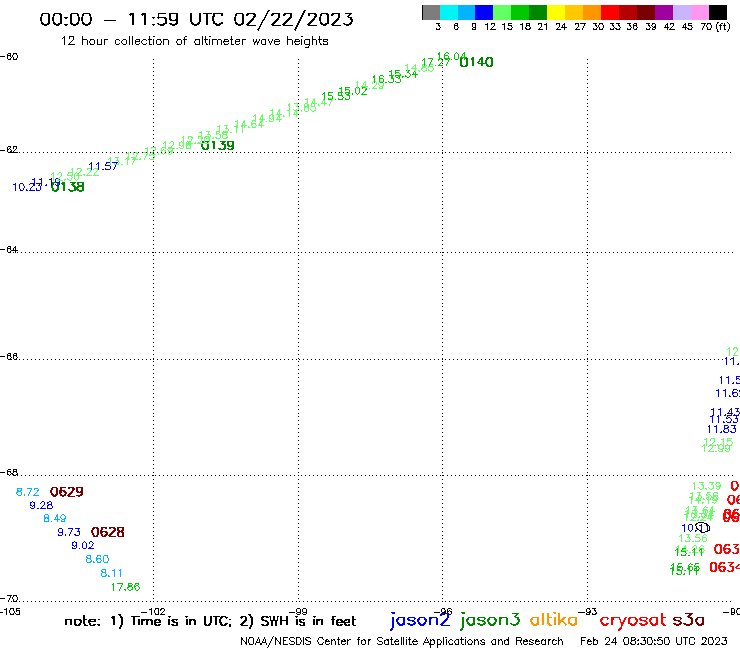Click the -60 latitude axis label
Screen dimensions: 740x650
[x=9, y=57]
